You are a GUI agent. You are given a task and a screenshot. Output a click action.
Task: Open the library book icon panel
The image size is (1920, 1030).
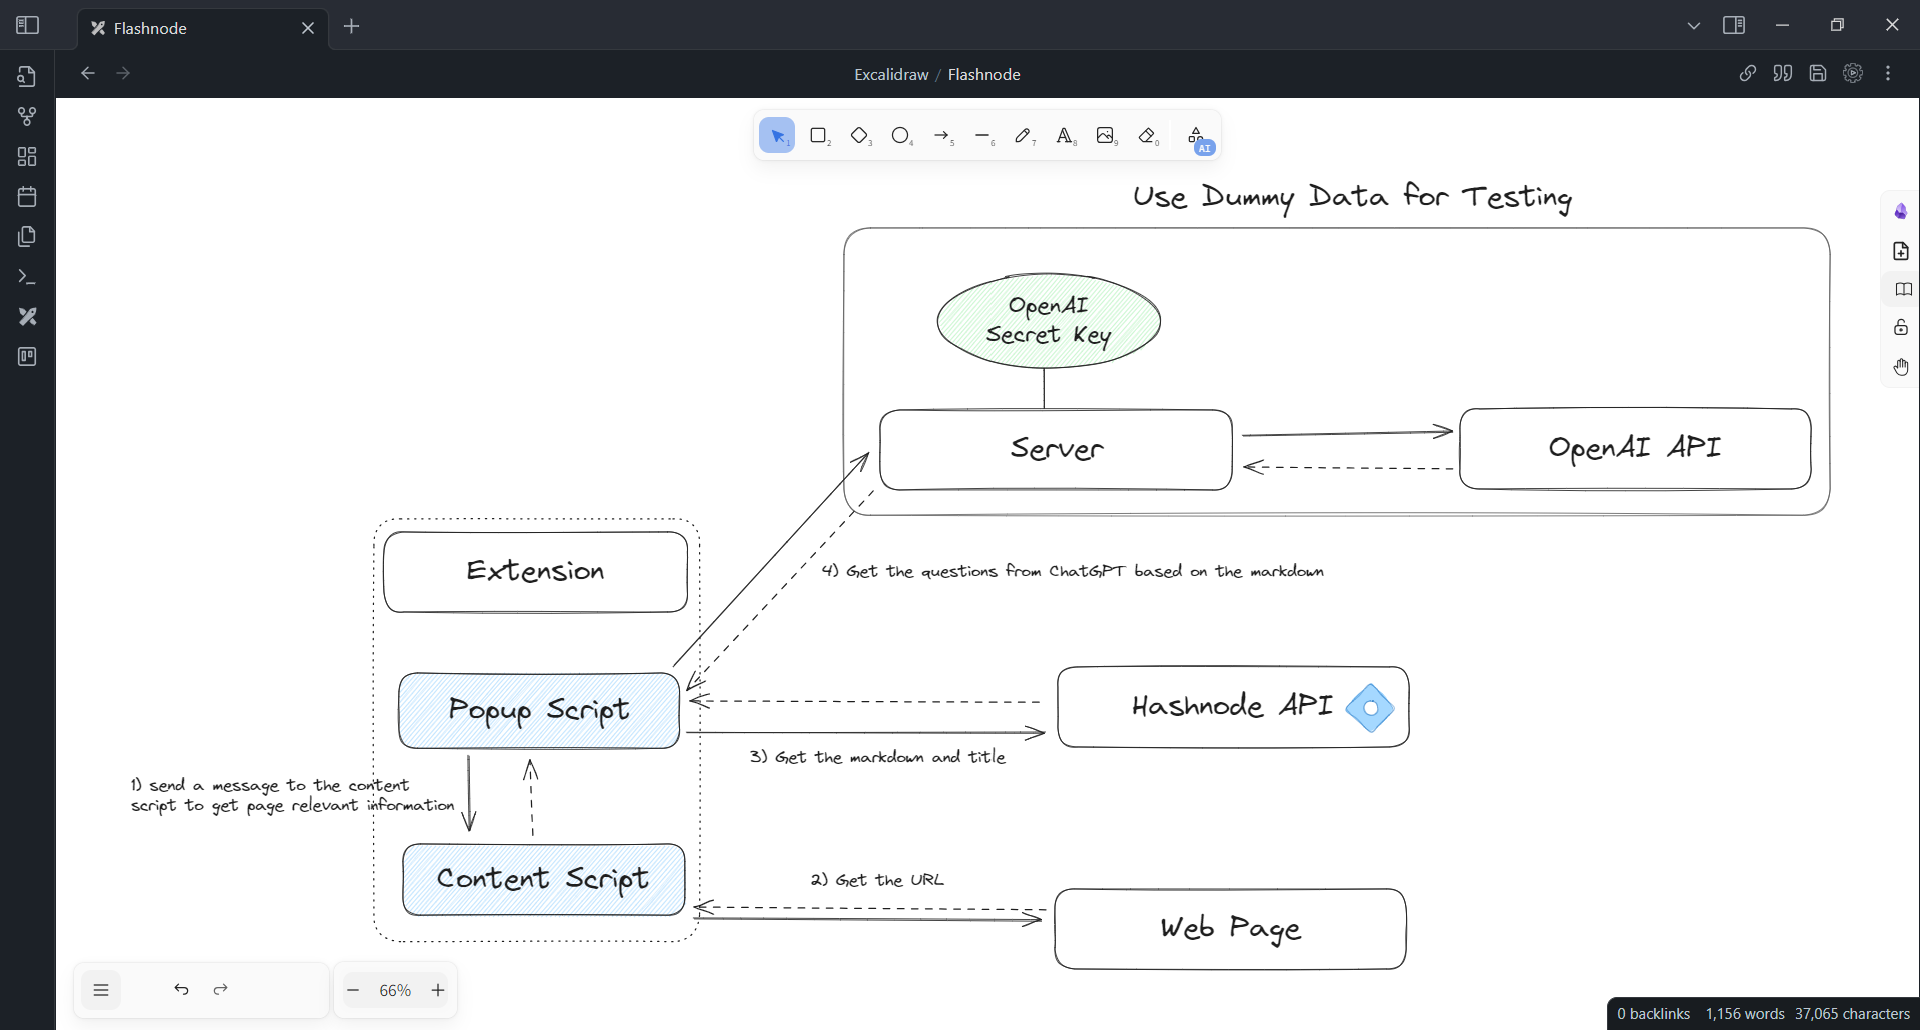coord(1902,290)
